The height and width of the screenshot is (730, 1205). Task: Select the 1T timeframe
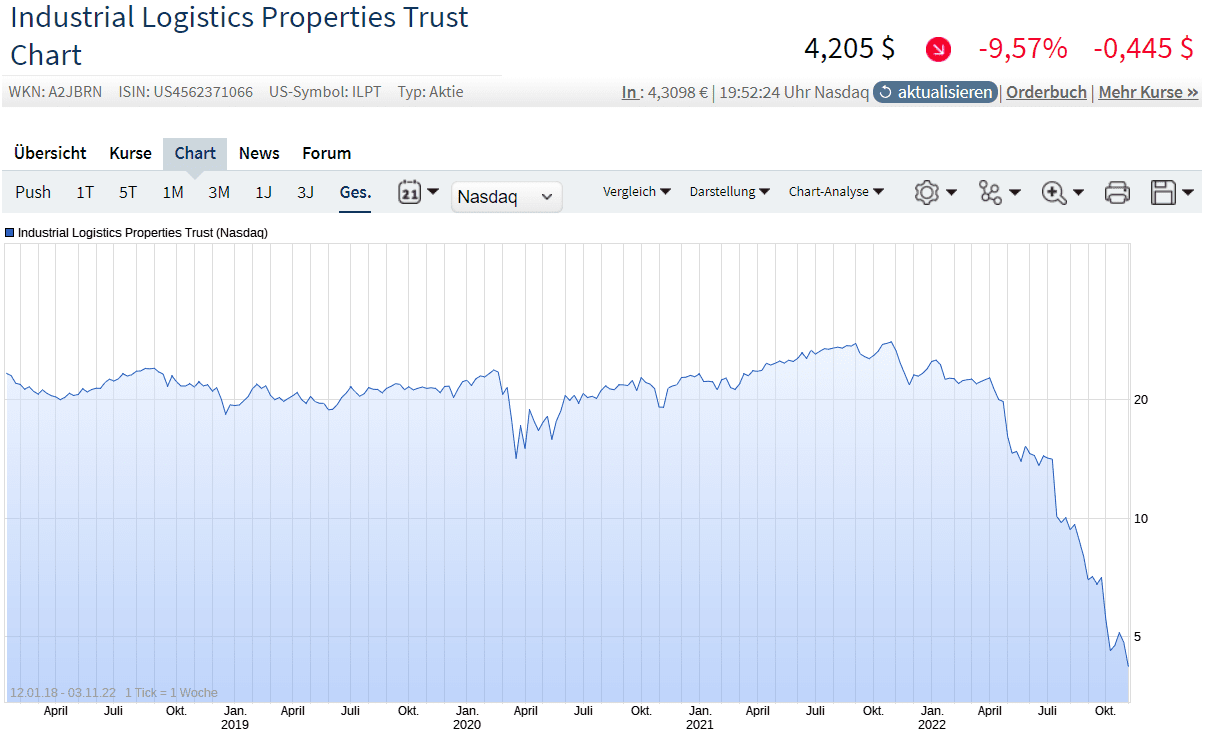[85, 192]
